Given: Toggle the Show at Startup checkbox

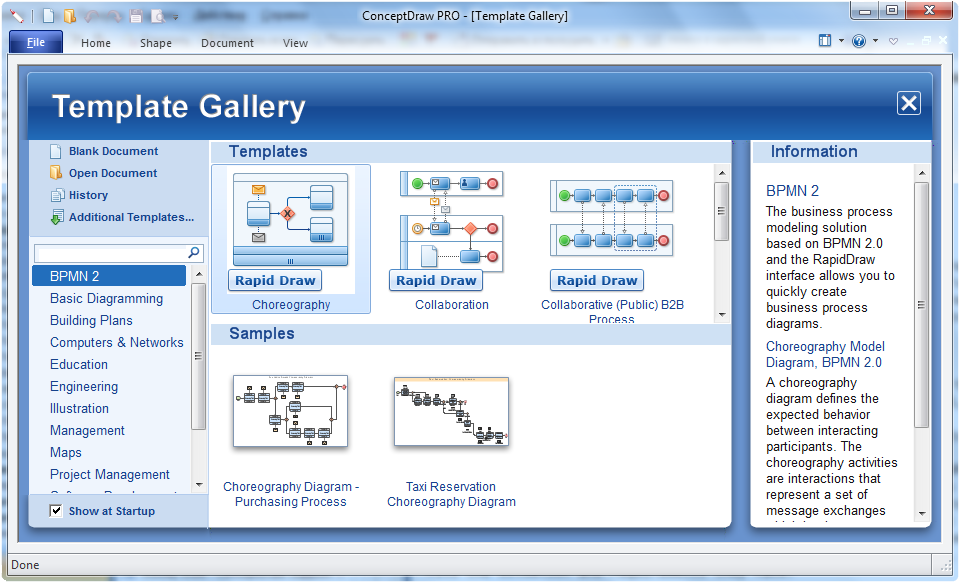Looking at the screenshot, I should click(56, 510).
